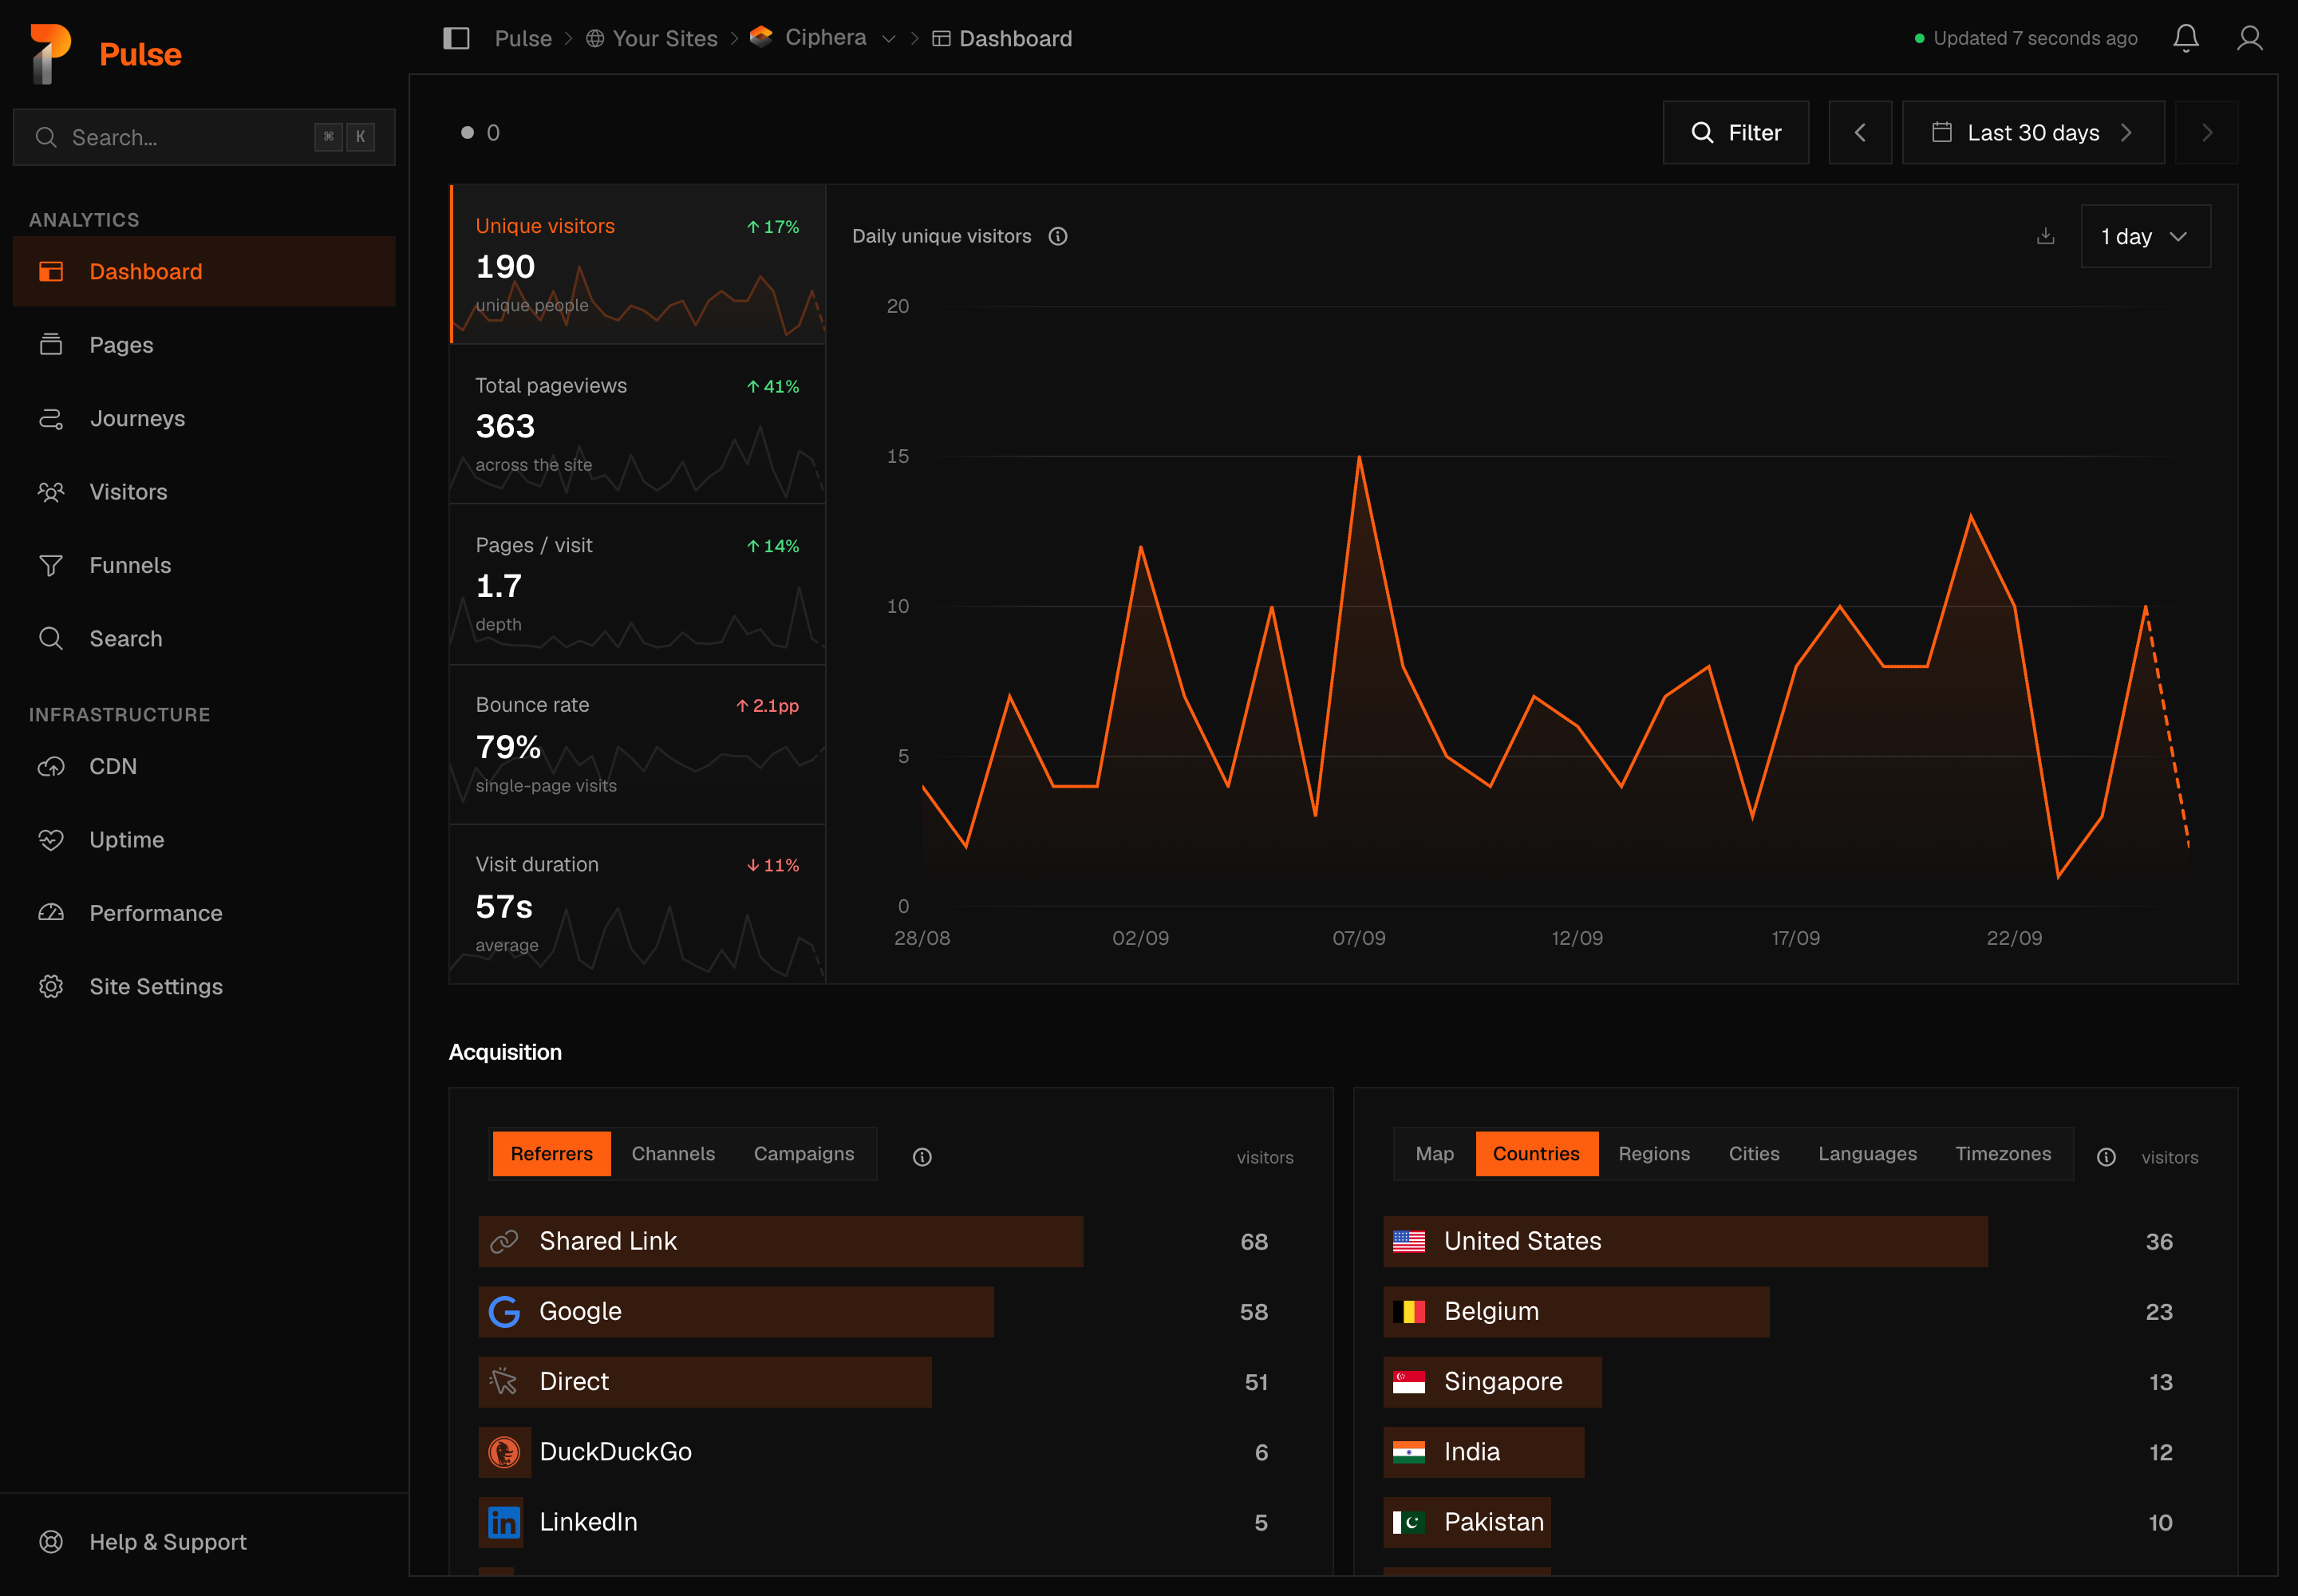The image size is (2298, 1596).
Task: Open the CDN infrastructure page
Action: [x=204, y=766]
